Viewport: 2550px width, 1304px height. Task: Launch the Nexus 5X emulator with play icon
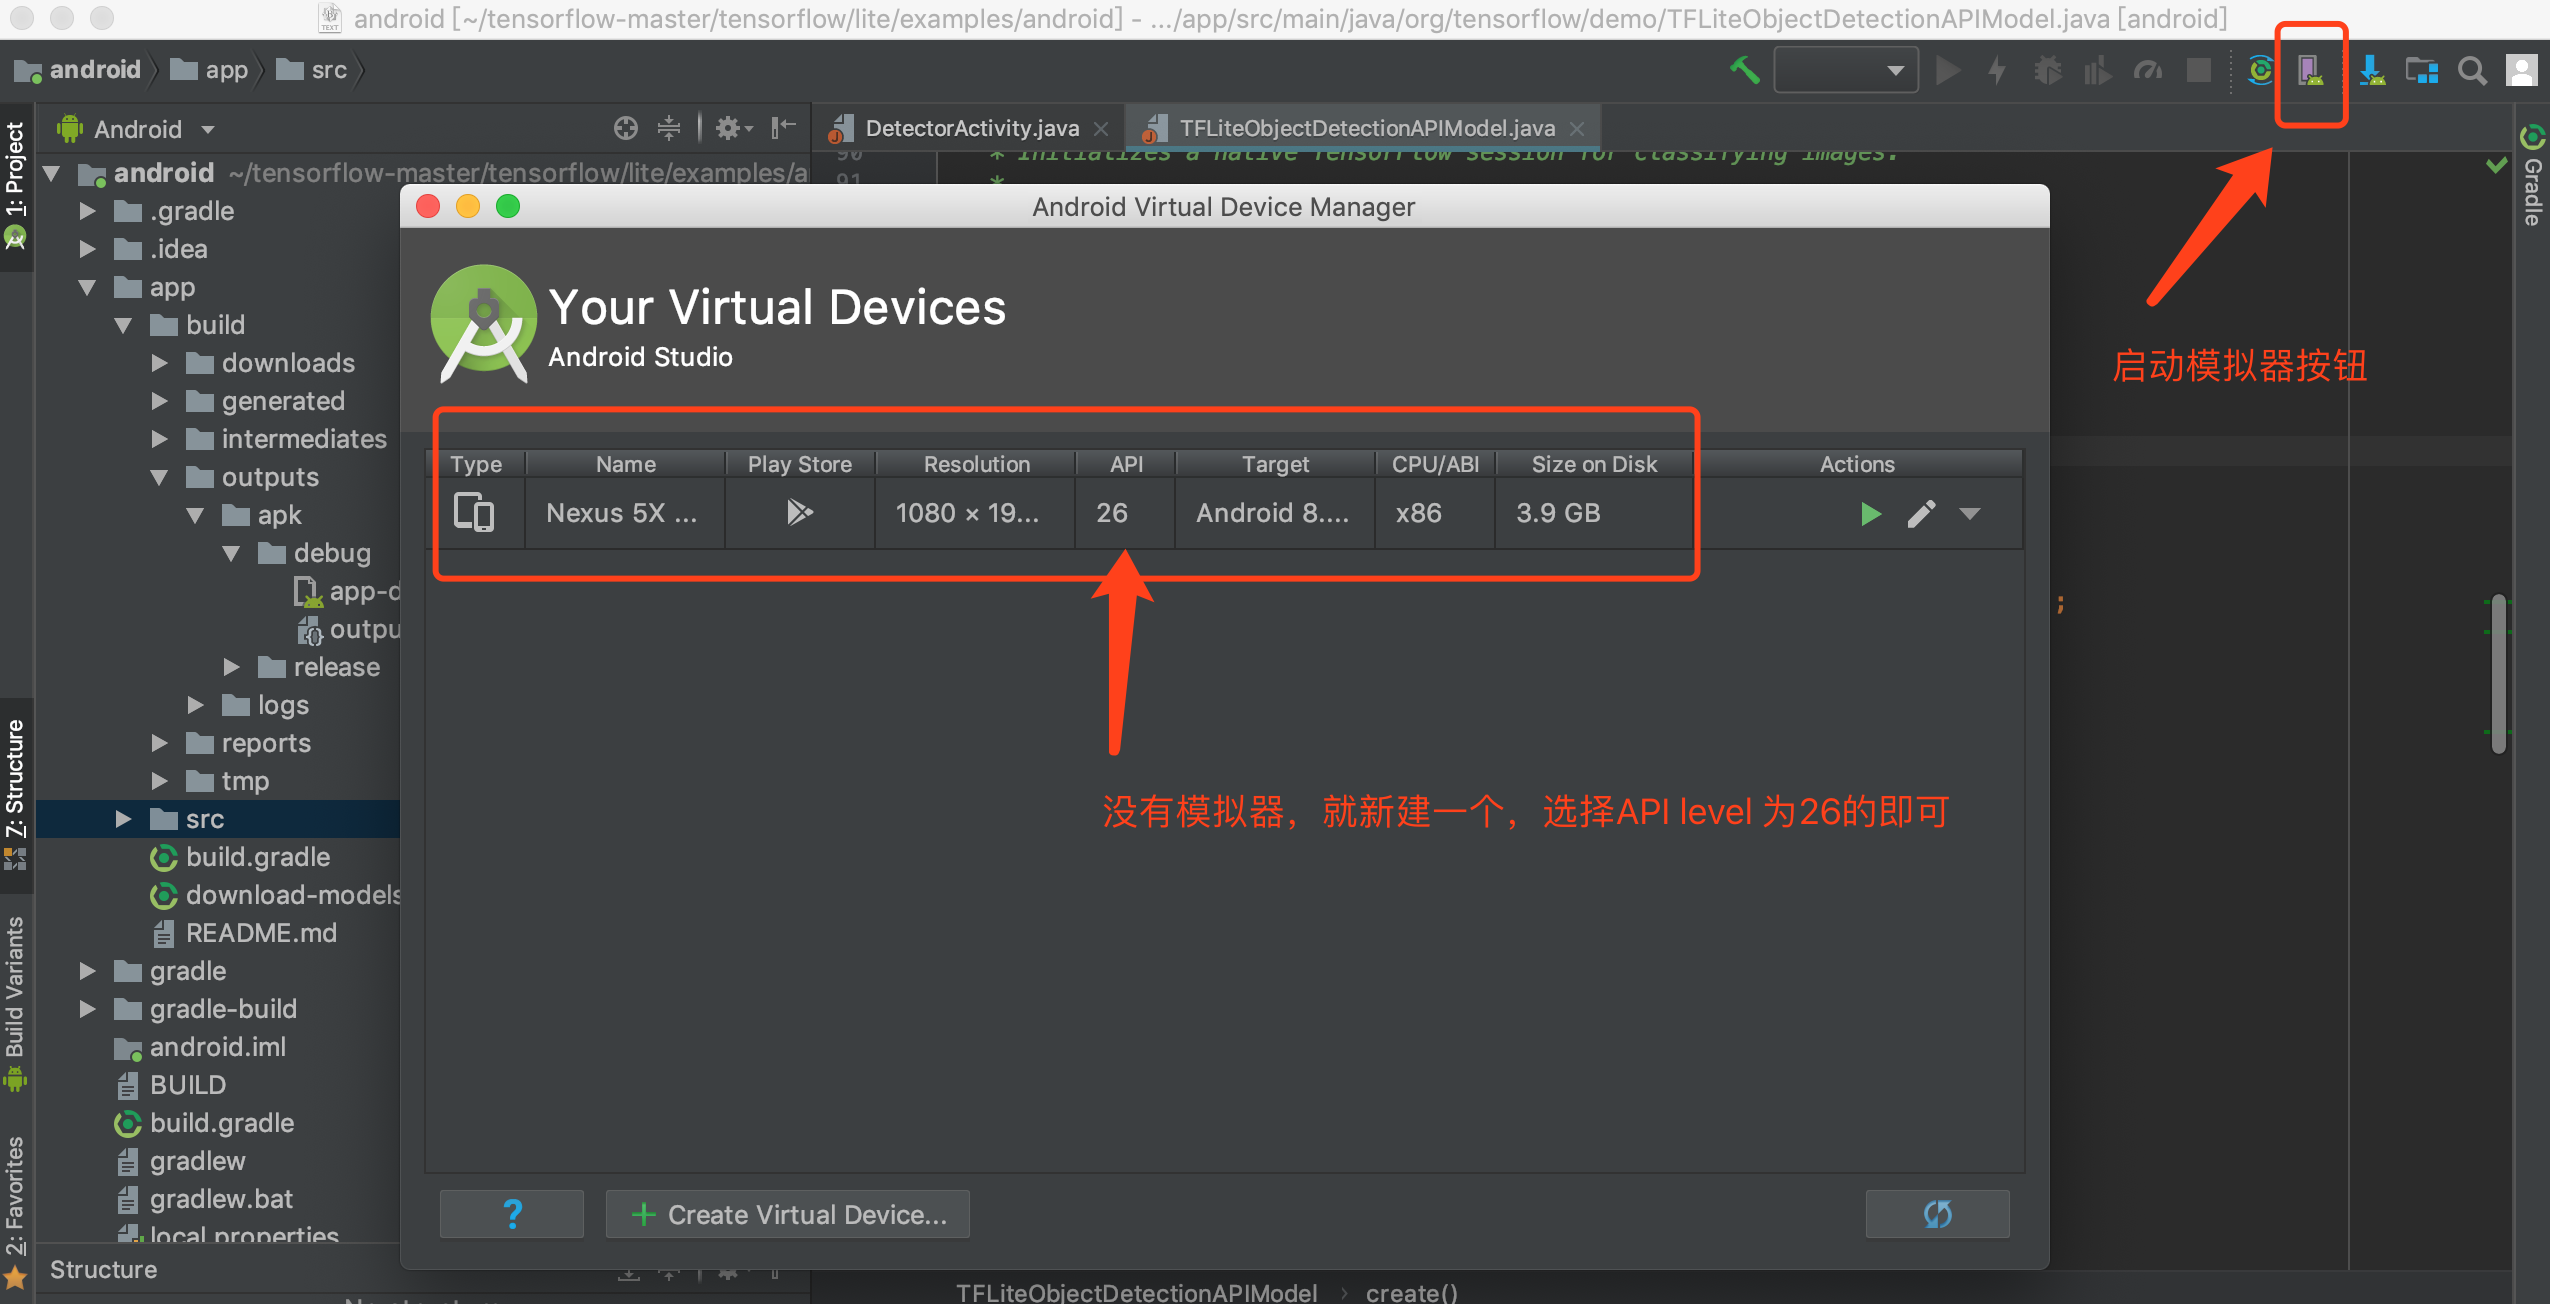click(1870, 514)
